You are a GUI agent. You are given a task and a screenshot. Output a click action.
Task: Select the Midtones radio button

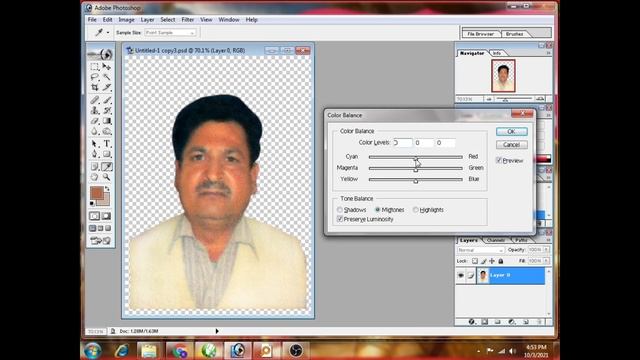378,210
